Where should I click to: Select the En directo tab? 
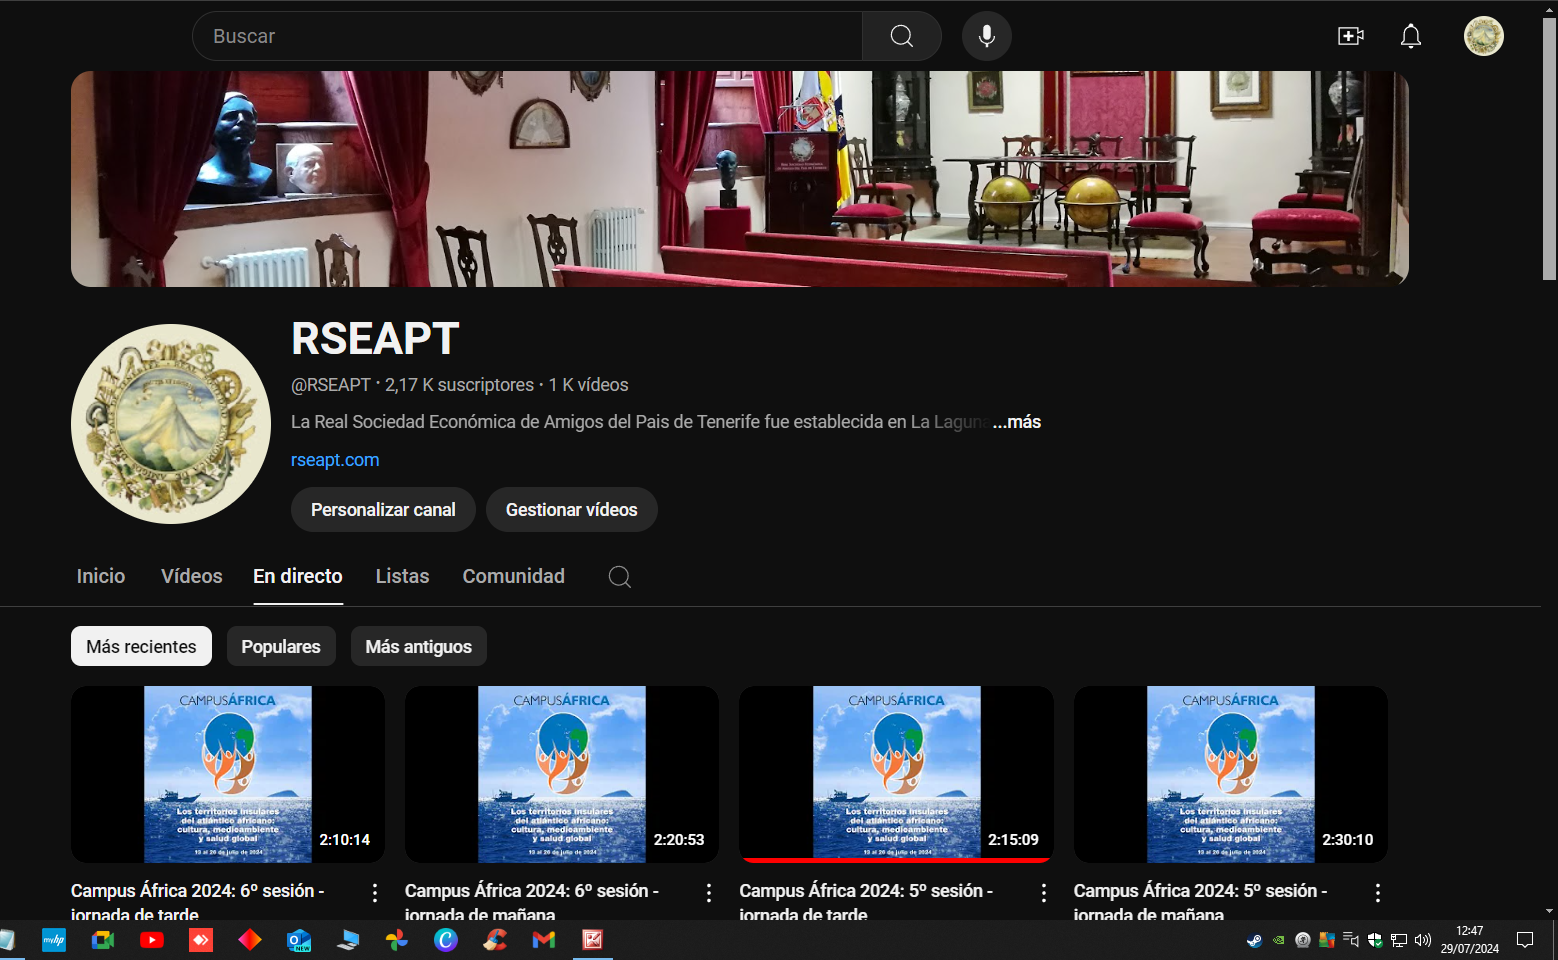tap(298, 576)
